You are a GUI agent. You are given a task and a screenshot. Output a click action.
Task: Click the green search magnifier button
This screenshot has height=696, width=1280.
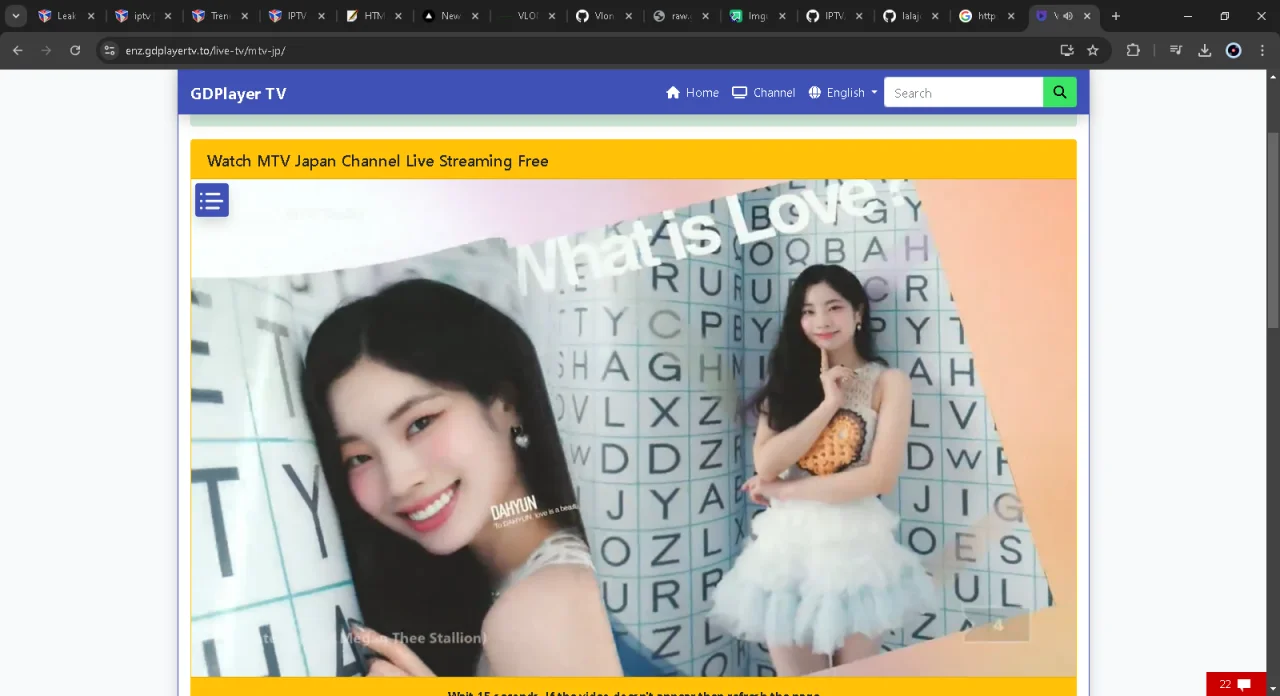coord(1060,92)
